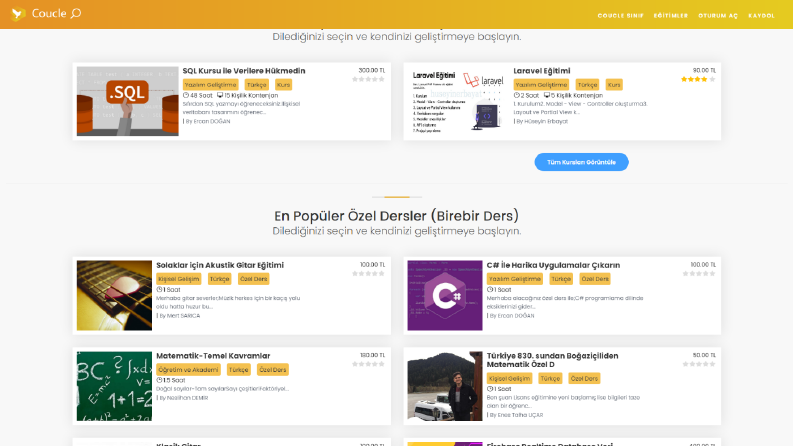Open Matematik-Temel Kavramlar lesson title
This screenshot has width=793, height=446.
click(x=213, y=355)
